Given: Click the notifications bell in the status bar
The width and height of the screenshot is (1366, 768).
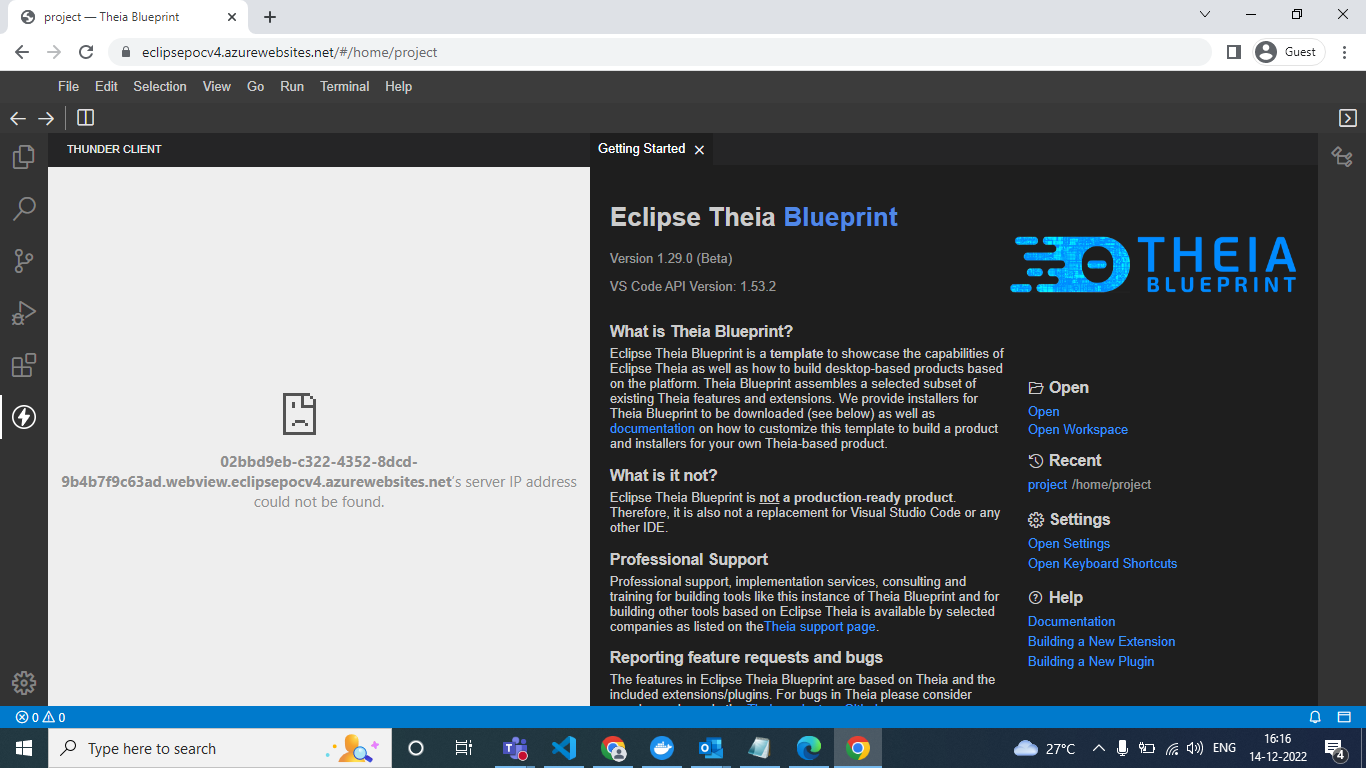Looking at the screenshot, I should (1315, 717).
